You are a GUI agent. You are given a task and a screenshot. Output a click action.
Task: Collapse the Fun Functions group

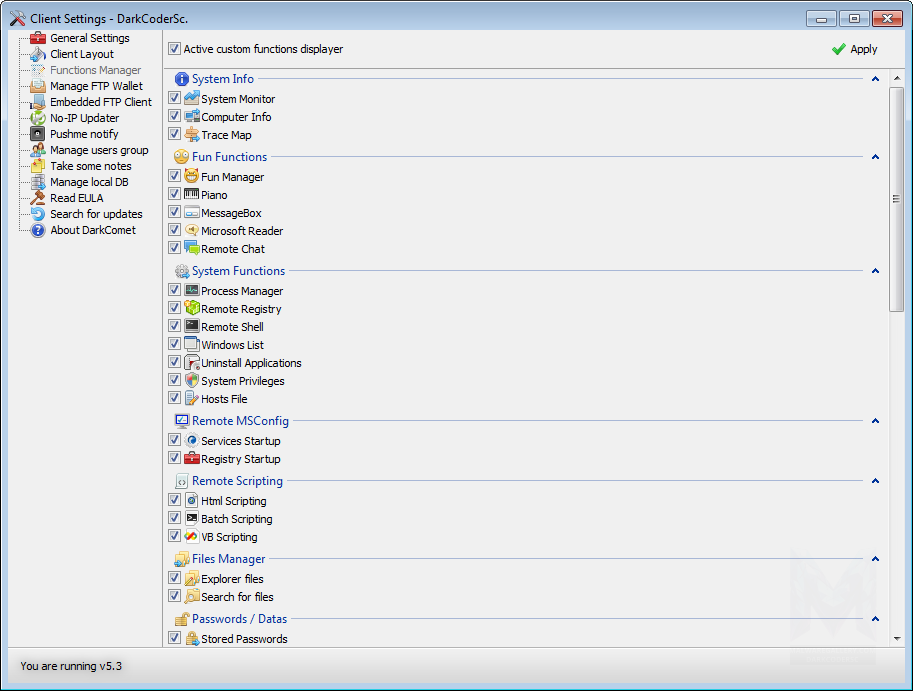[x=875, y=157]
